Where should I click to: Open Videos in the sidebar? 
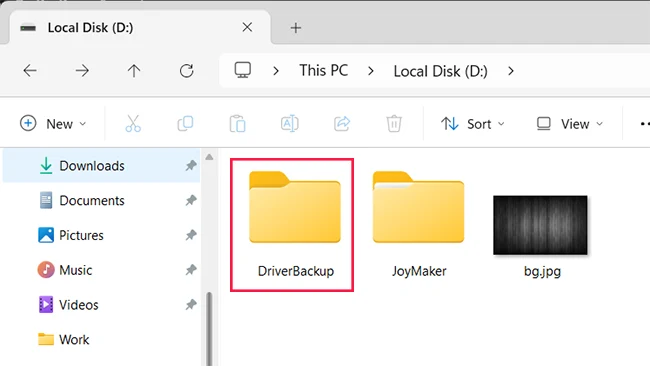tap(101, 305)
